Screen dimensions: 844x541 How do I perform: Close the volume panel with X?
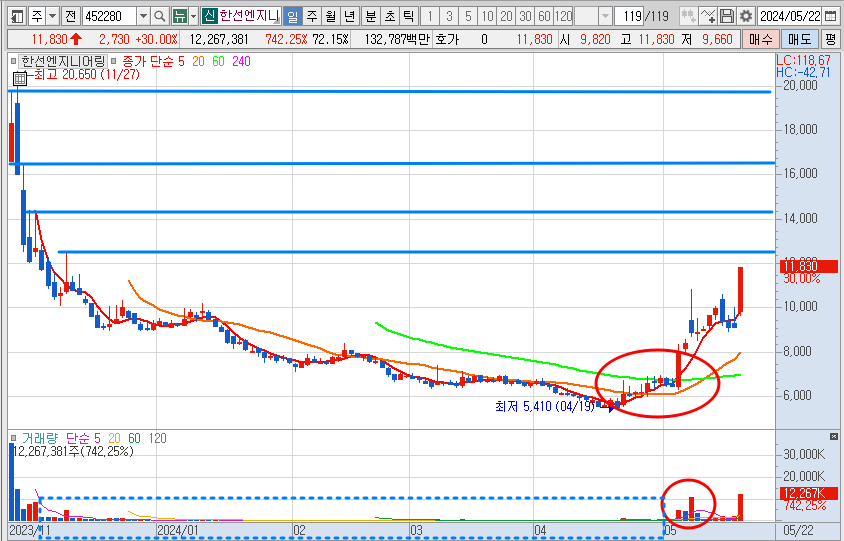point(834,437)
